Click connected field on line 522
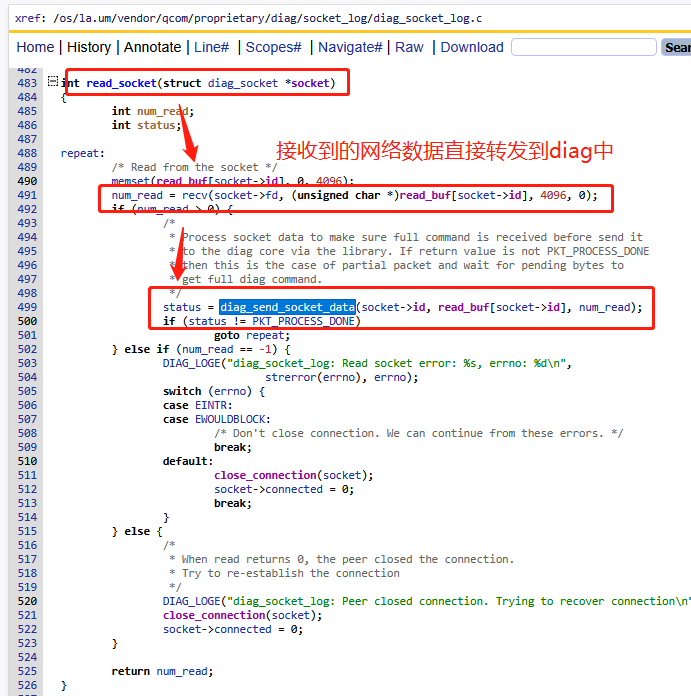 243,629
